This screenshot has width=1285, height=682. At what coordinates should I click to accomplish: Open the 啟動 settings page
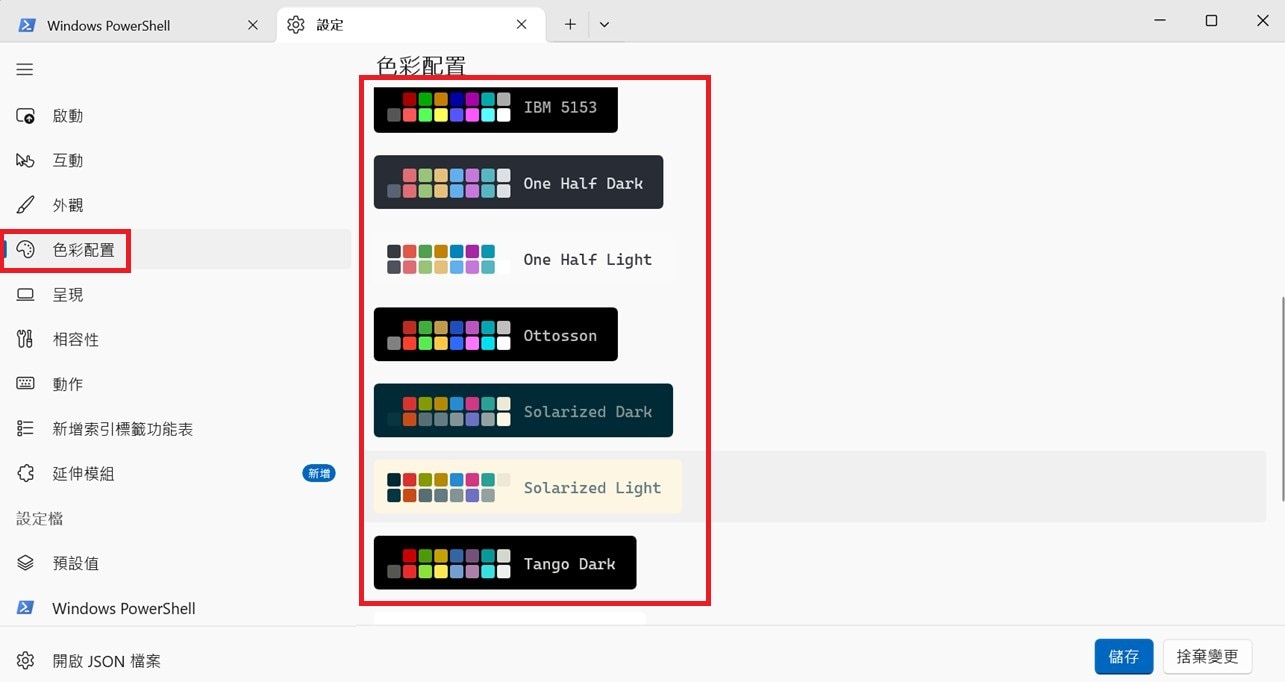pyautogui.click(x=178, y=116)
